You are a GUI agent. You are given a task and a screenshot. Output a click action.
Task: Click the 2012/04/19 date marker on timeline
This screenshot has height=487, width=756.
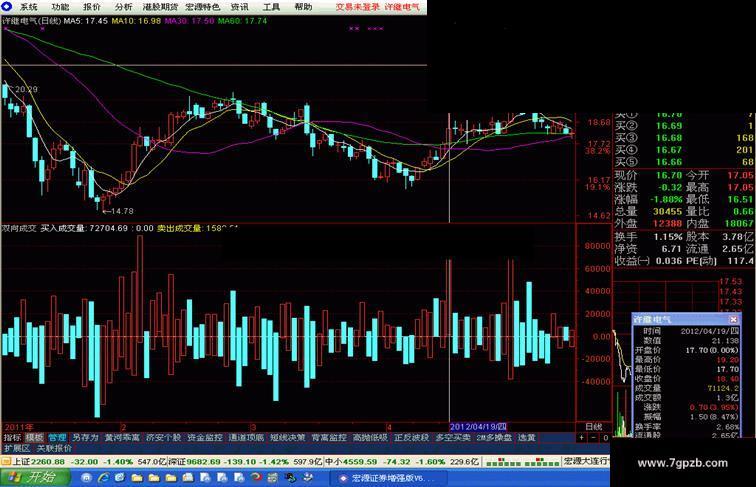478,427
